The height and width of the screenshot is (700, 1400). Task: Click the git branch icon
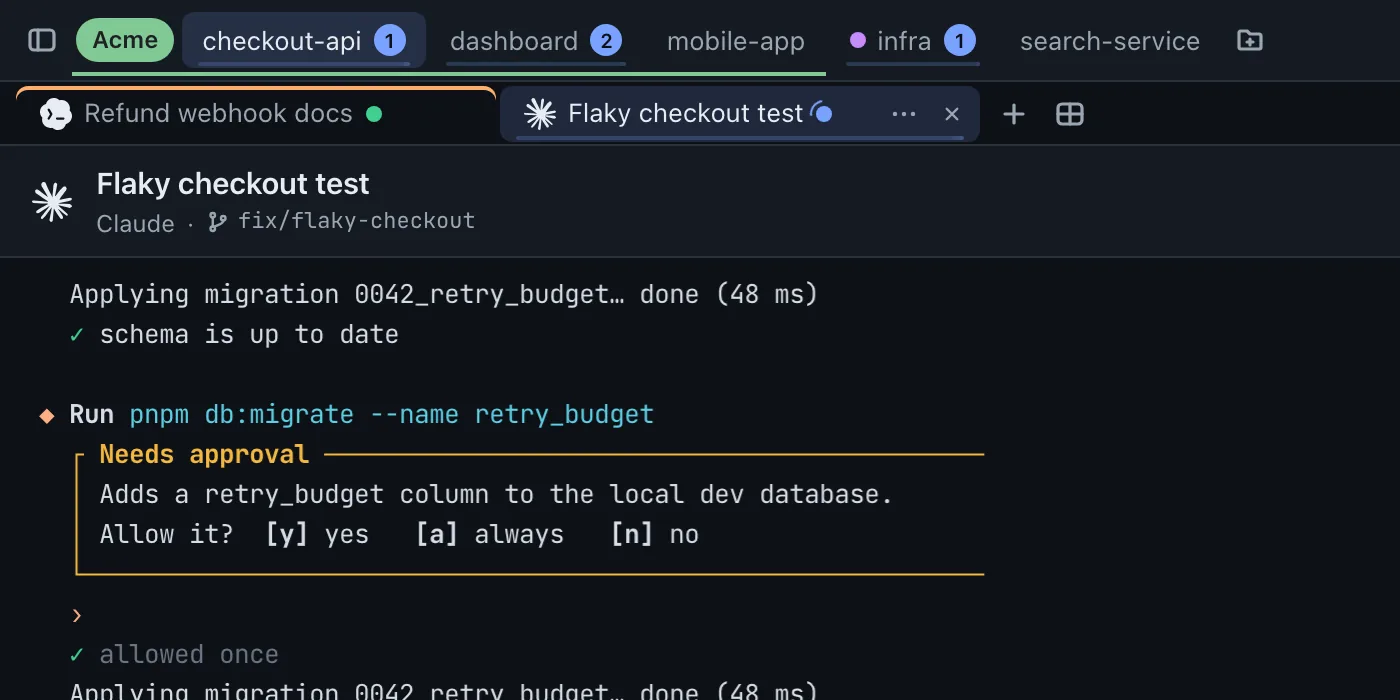(217, 222)
